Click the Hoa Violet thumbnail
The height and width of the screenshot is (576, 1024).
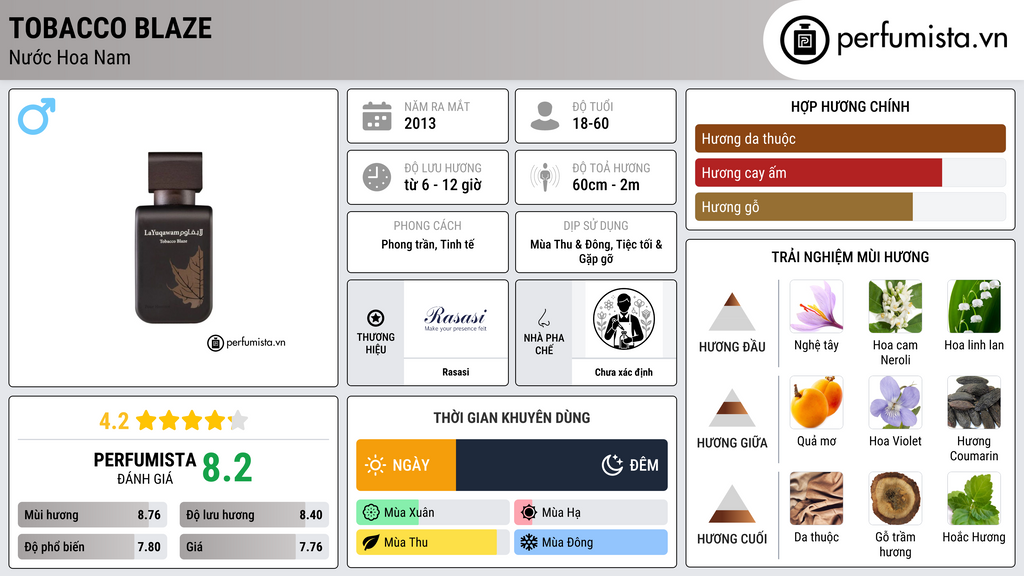pyautogui.click(x=895, y=402)
